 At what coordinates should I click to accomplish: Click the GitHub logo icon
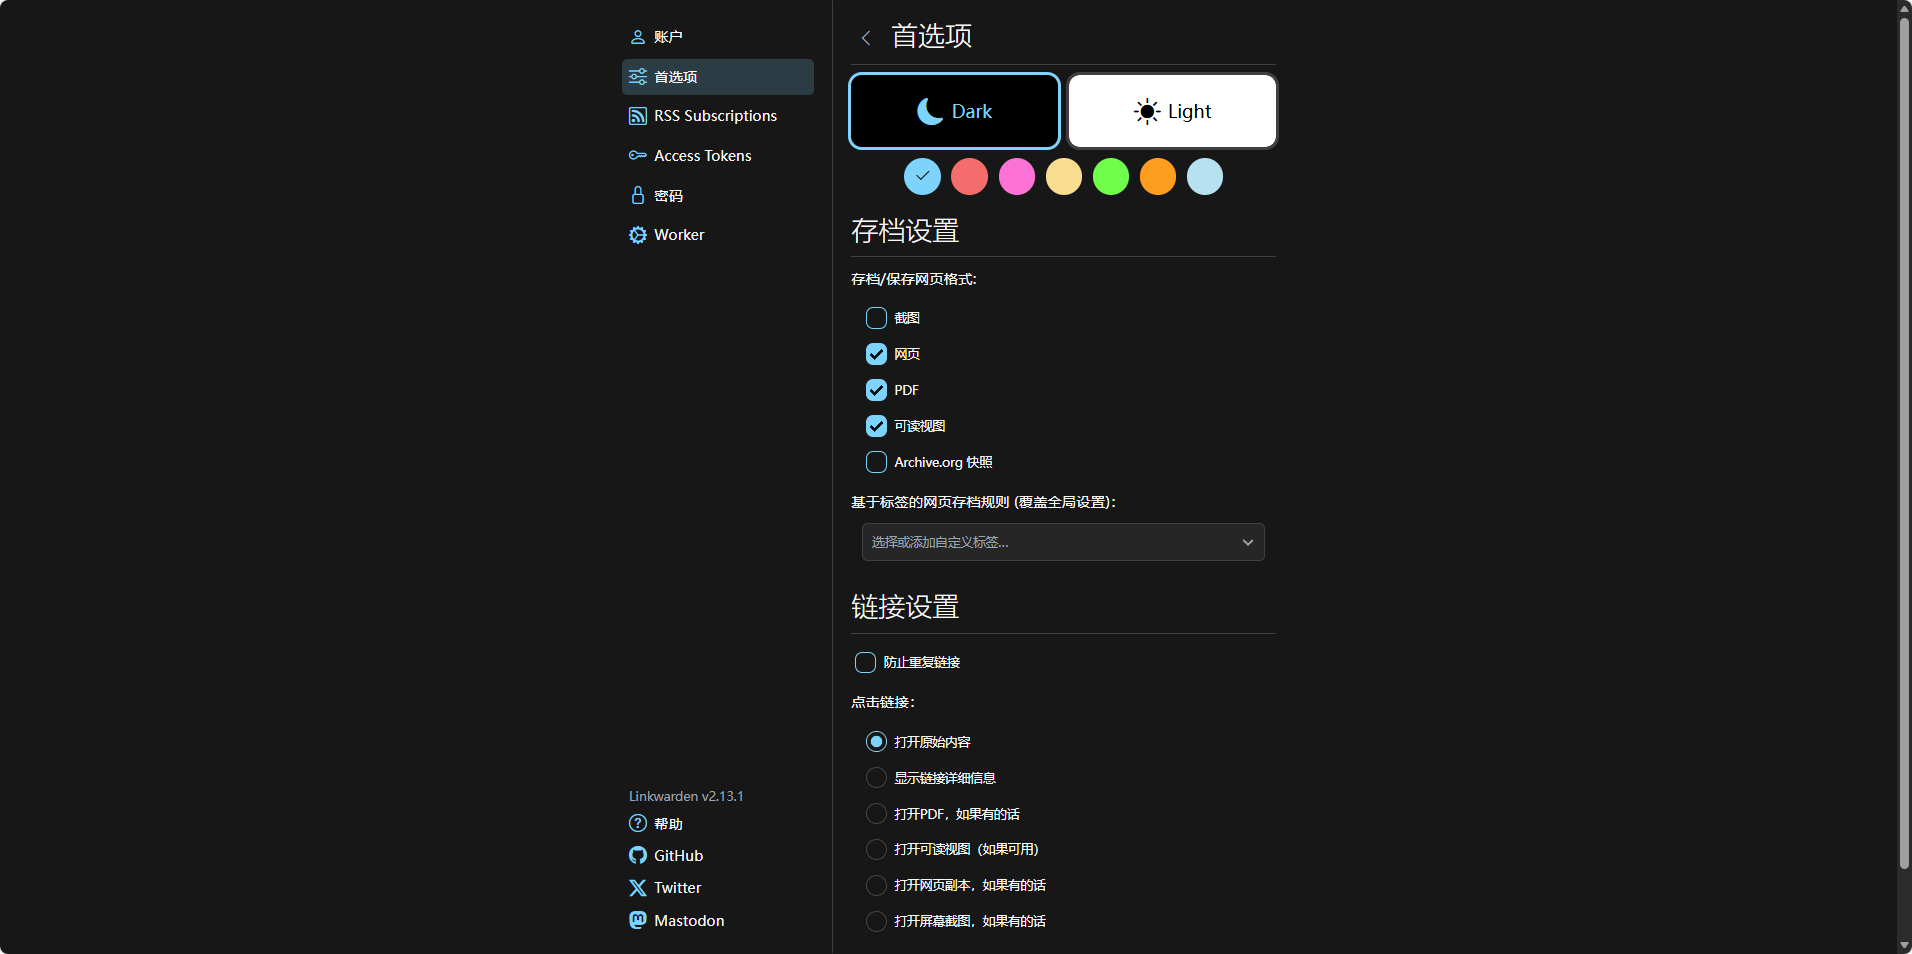tap(637, 855)
